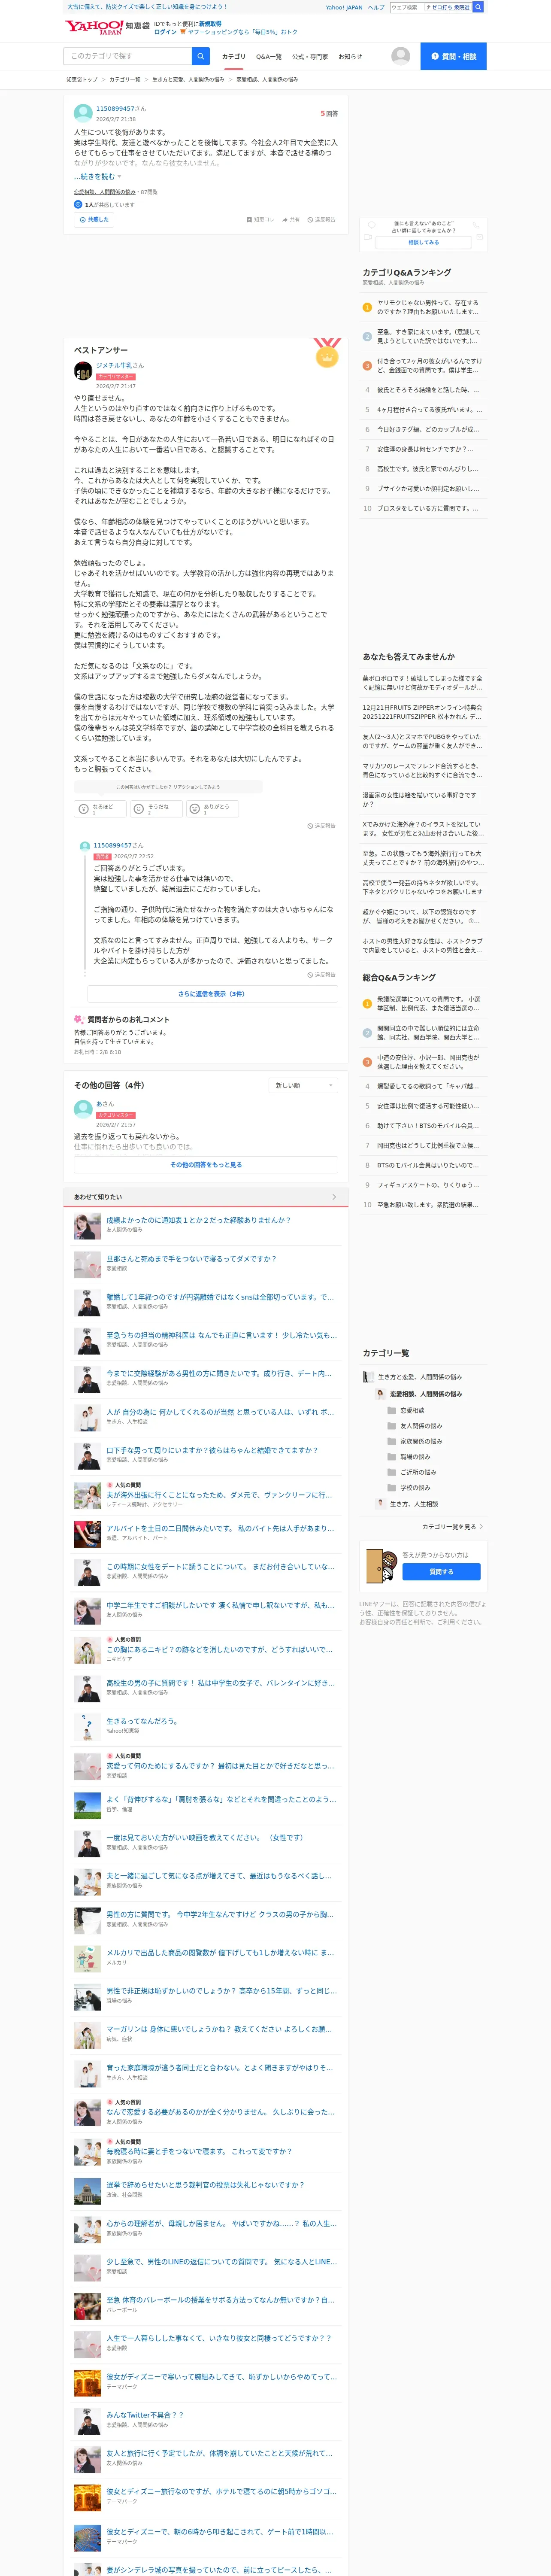
Task: Click the Yahoo! JAPAN link at top right
Action: pyautogui.click(x=344, y=7)
